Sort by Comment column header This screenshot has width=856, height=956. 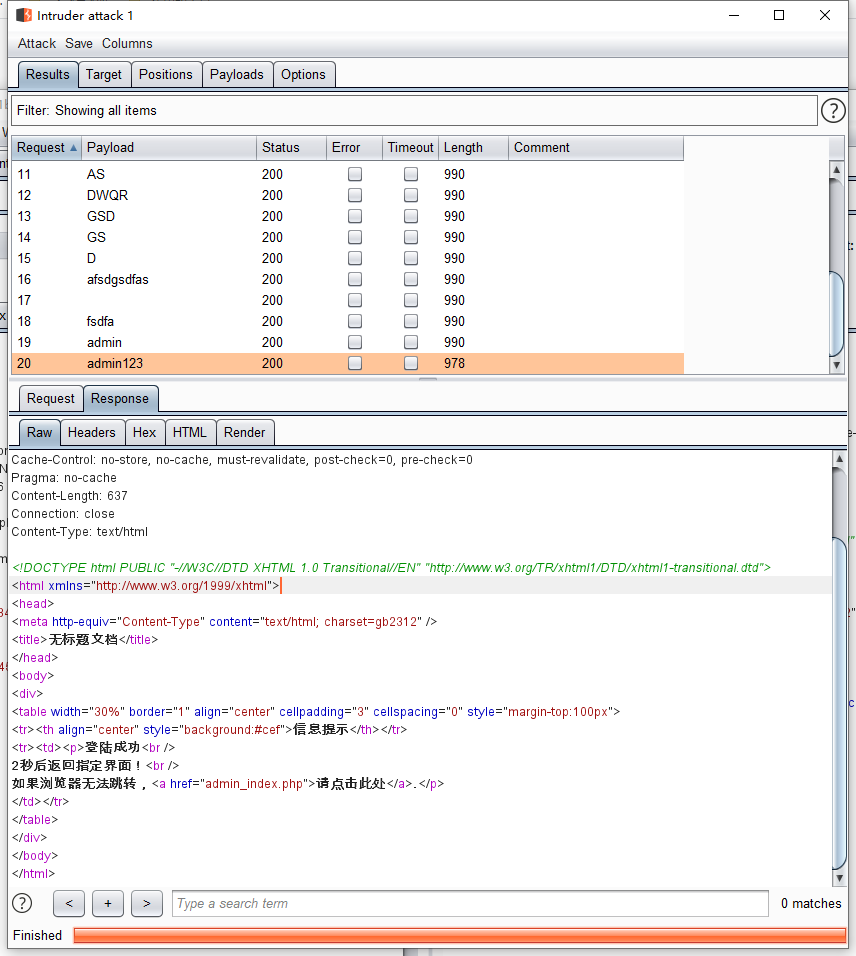(596, 148)
